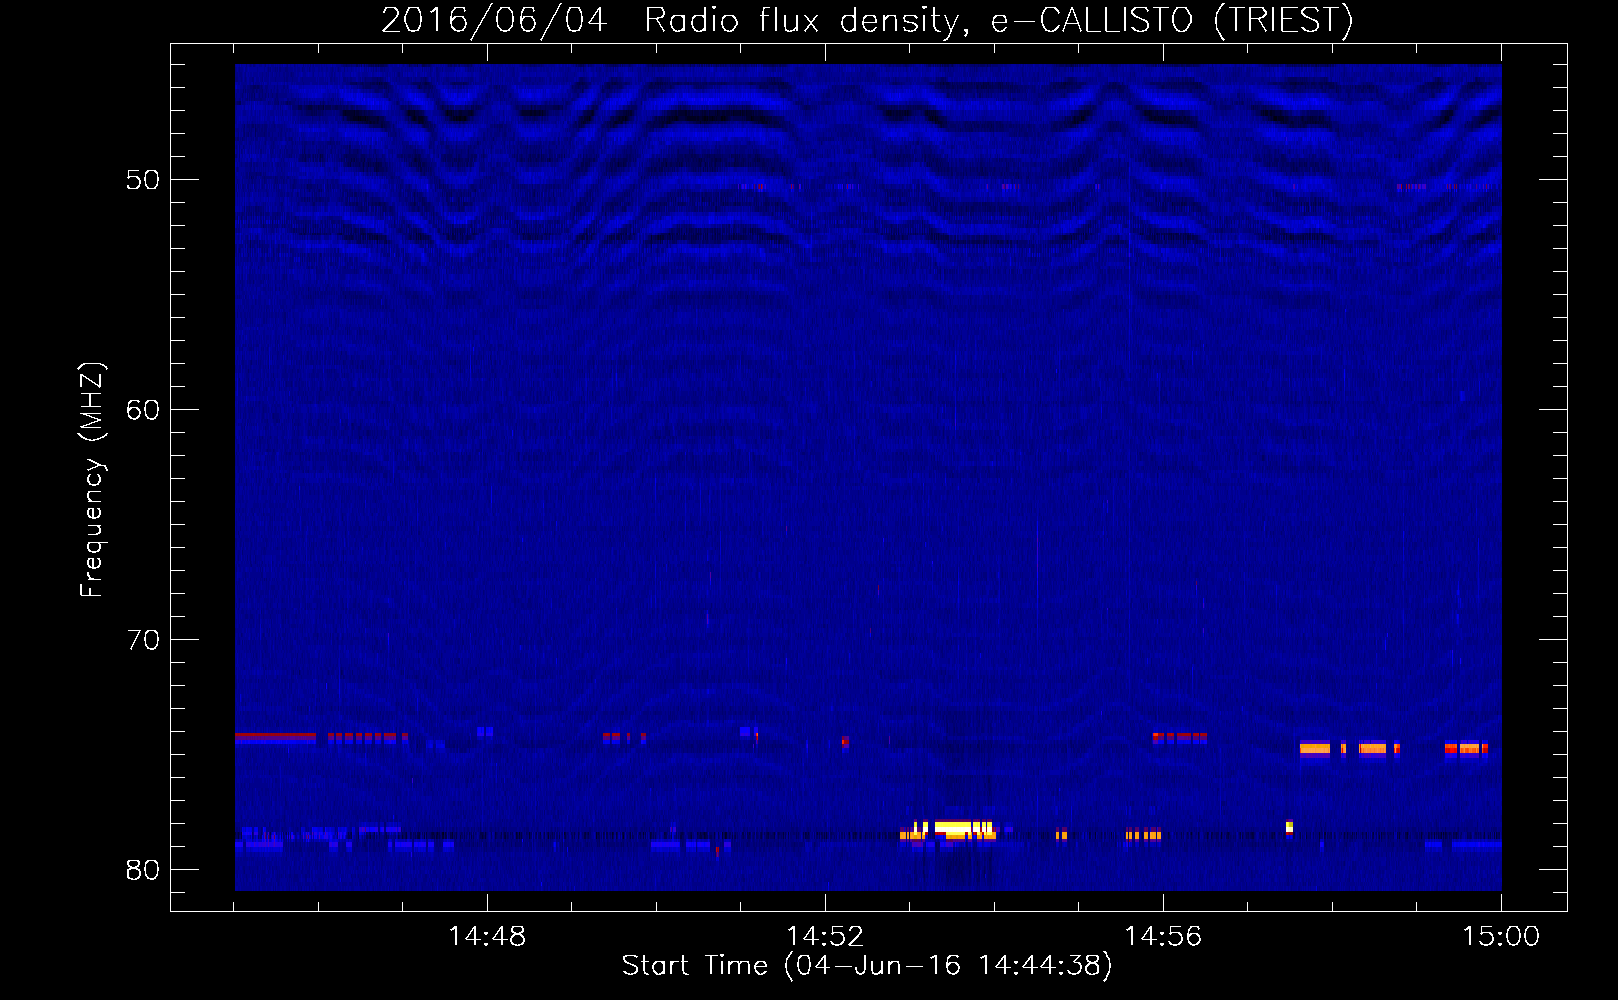Click the 80 MHz frequency tick label
1618x1000 pixels.
point(143,870)
